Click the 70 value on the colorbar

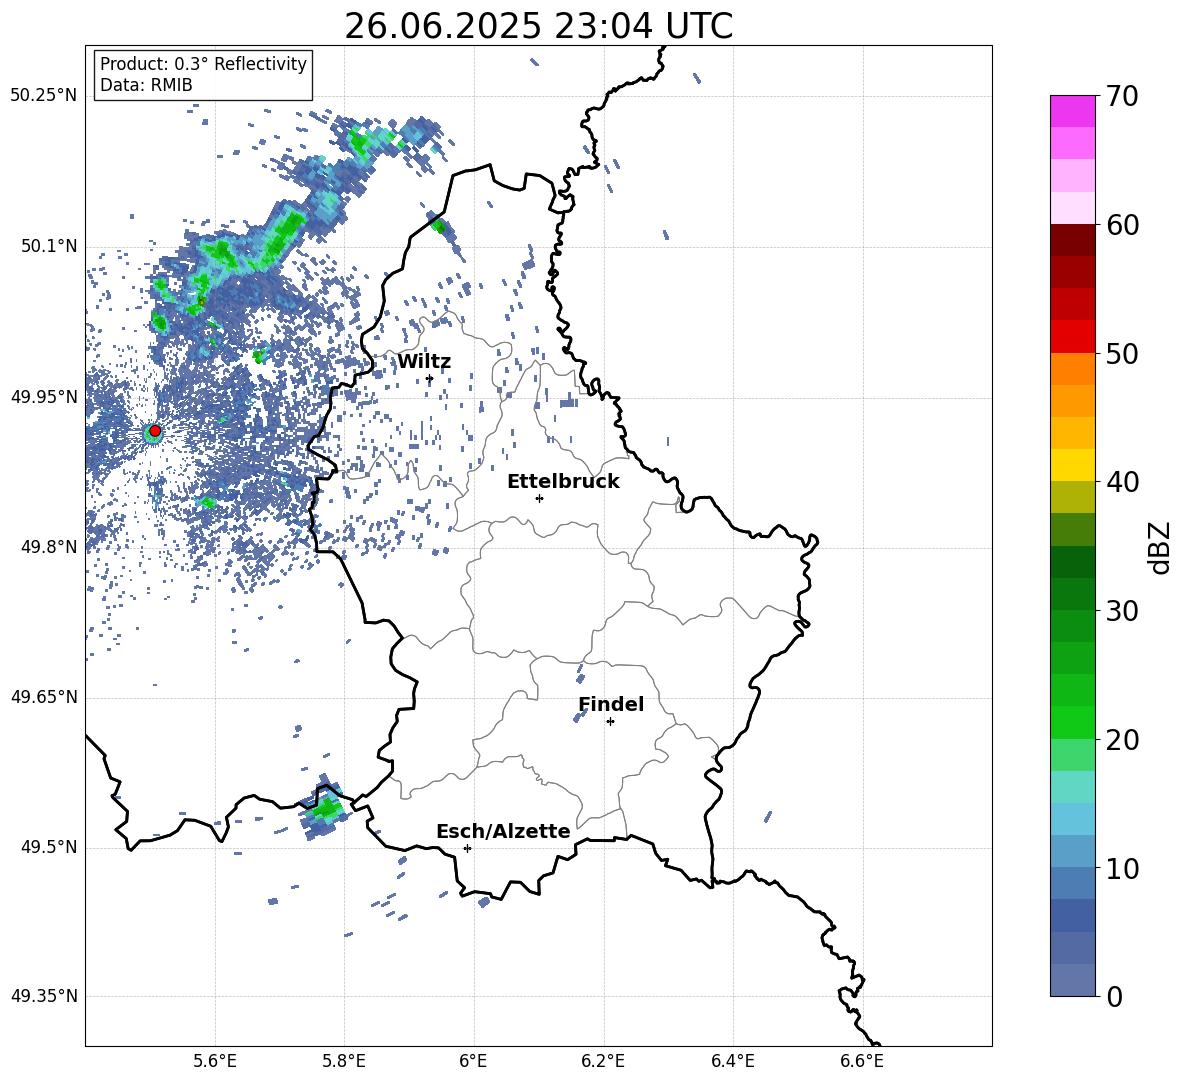click(1122, 96)
